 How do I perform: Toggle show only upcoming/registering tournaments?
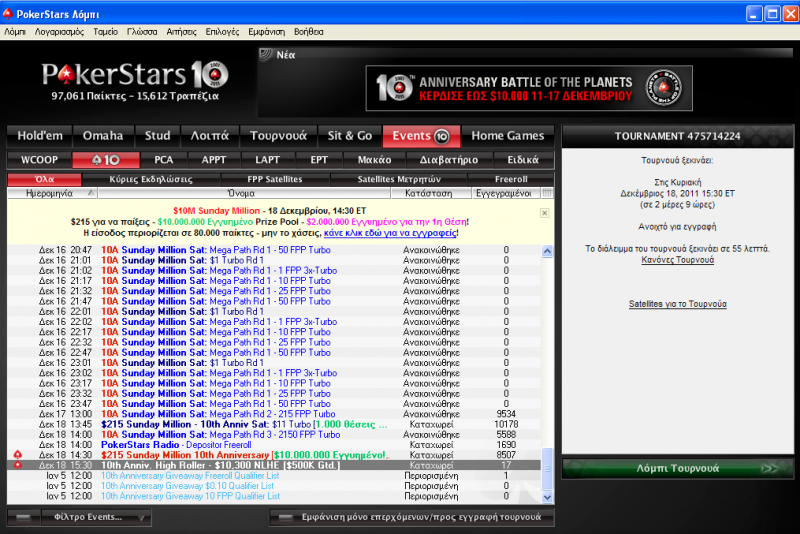pos(412,517)
